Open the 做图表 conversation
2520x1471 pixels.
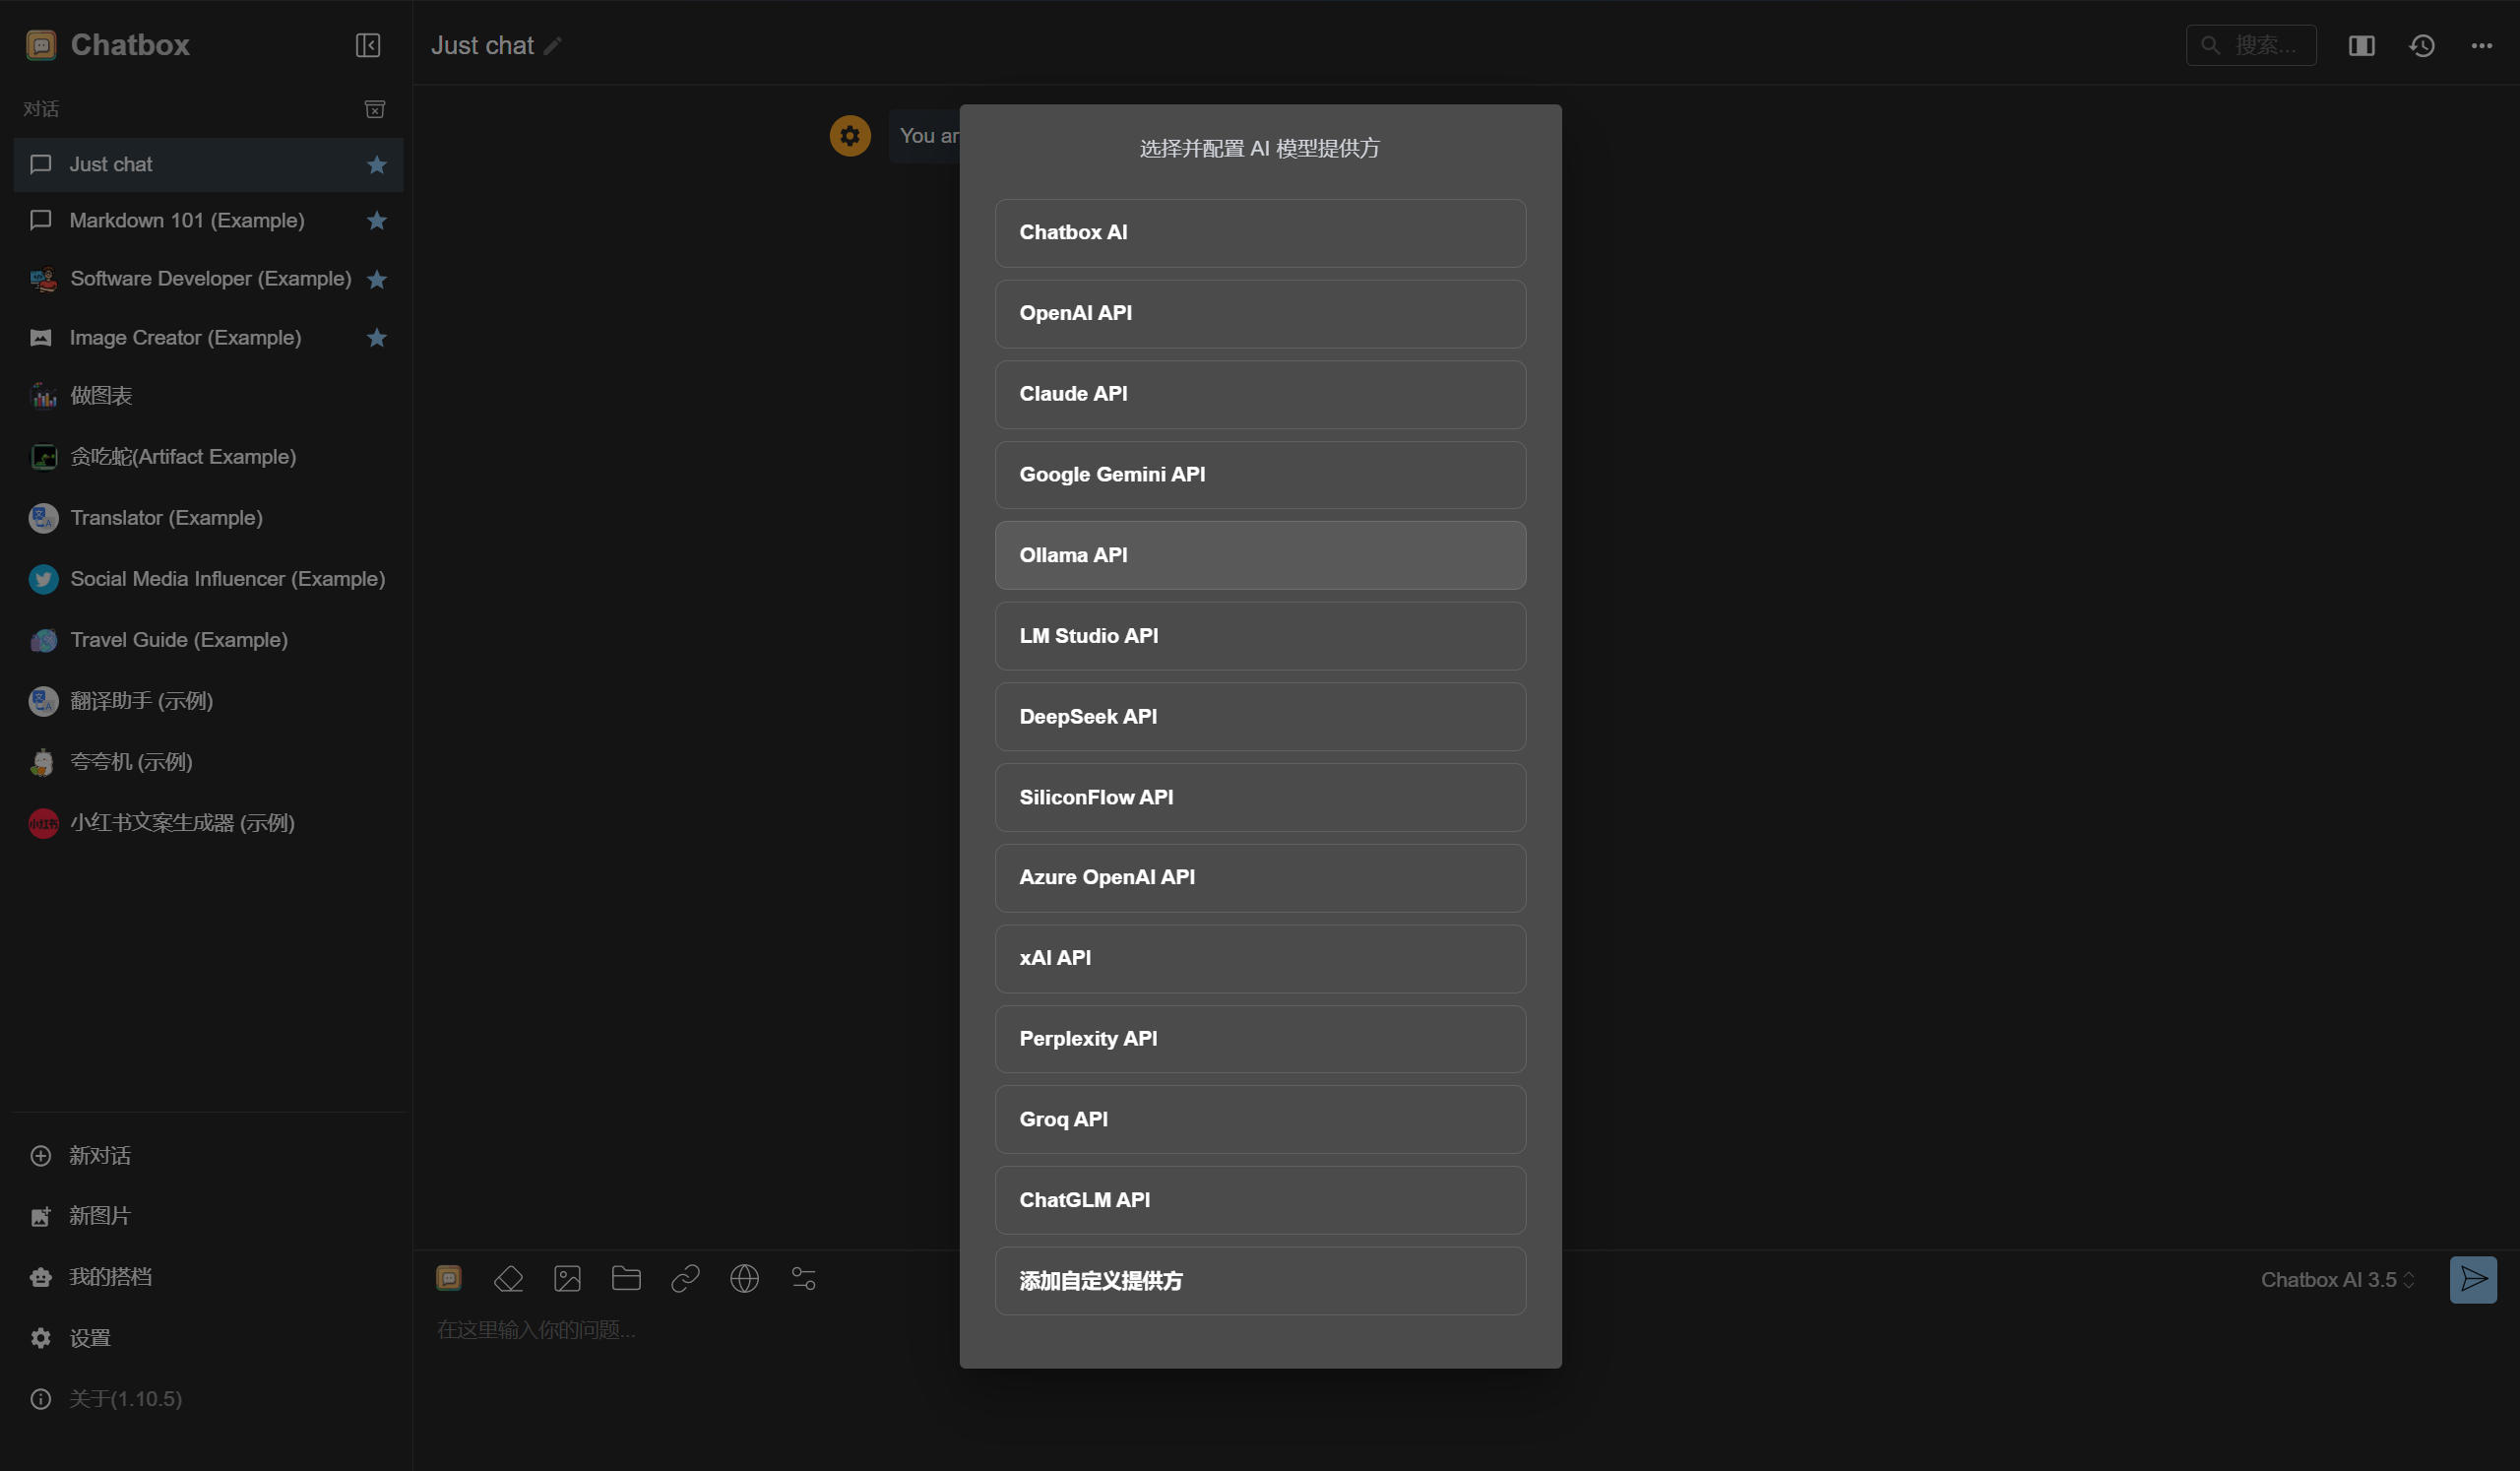[x=208, y=396]
